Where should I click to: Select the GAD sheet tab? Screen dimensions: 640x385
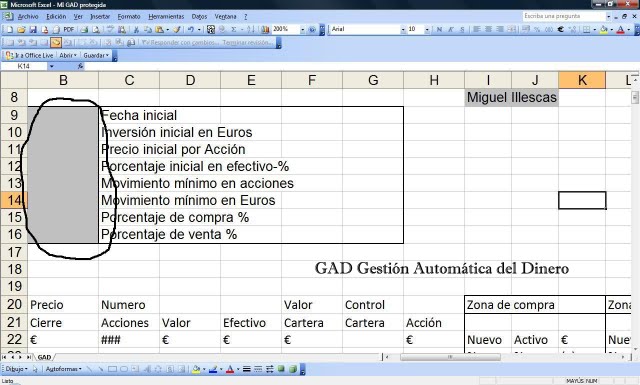pos(44,357)
